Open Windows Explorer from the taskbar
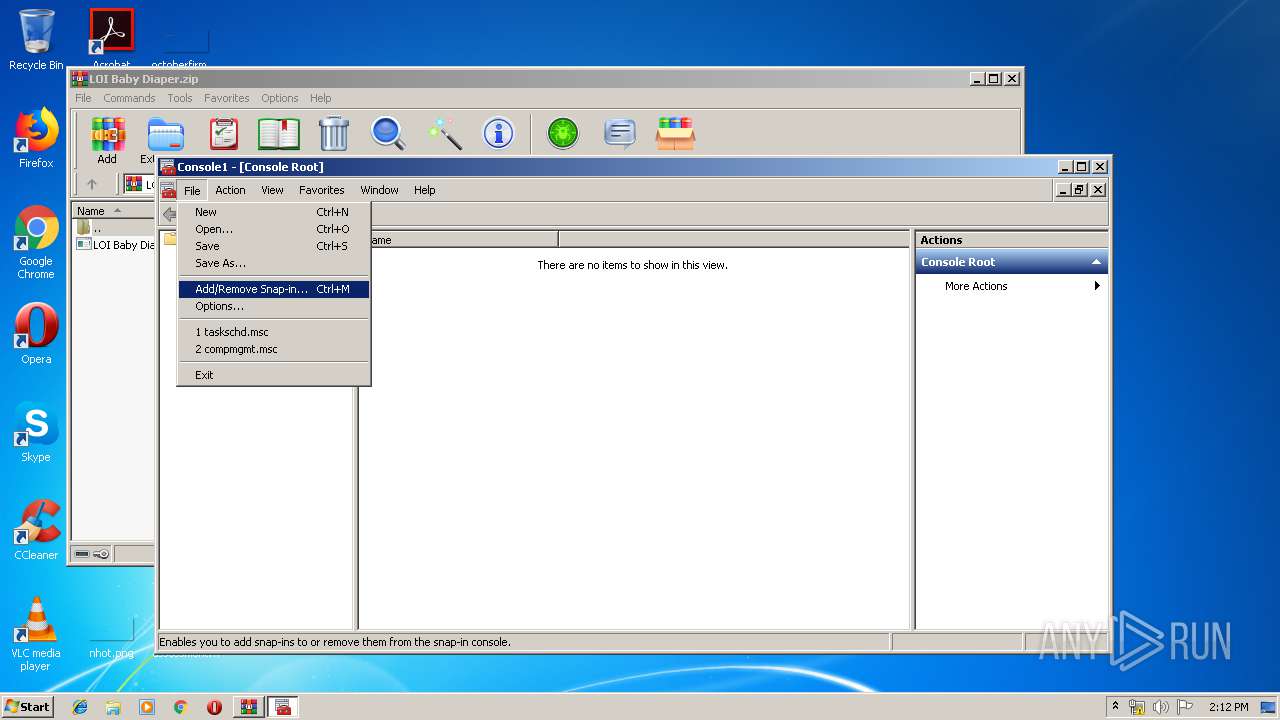This screenshot has width=1280, height=720. (x=113, y=707)
